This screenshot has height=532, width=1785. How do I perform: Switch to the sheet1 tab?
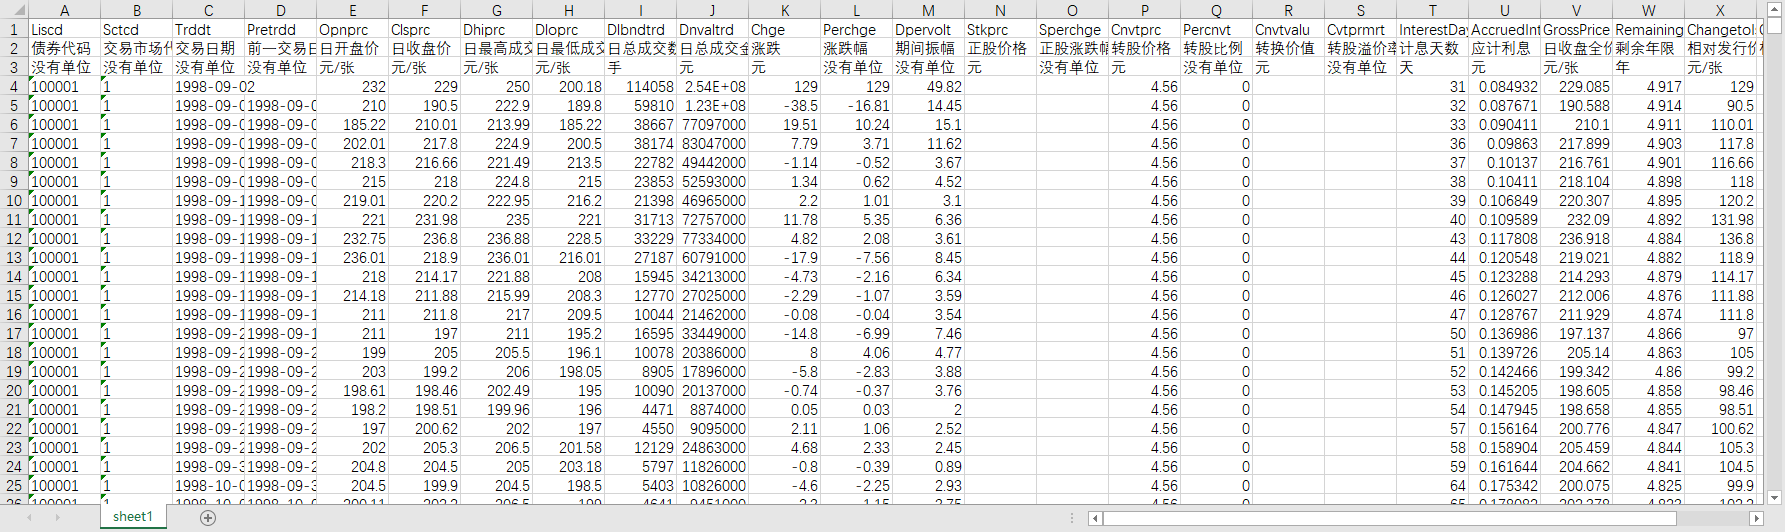tap(133, 517)
